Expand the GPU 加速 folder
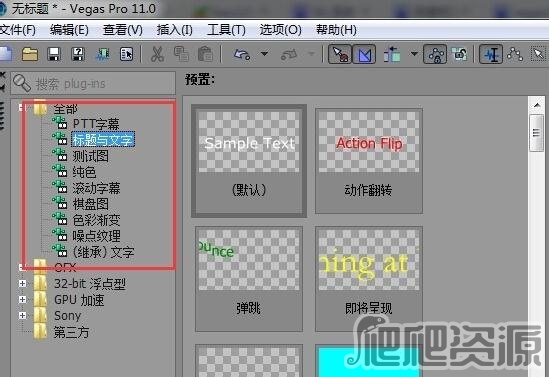This screenshot has height=377, width=549. click(22, 300)
